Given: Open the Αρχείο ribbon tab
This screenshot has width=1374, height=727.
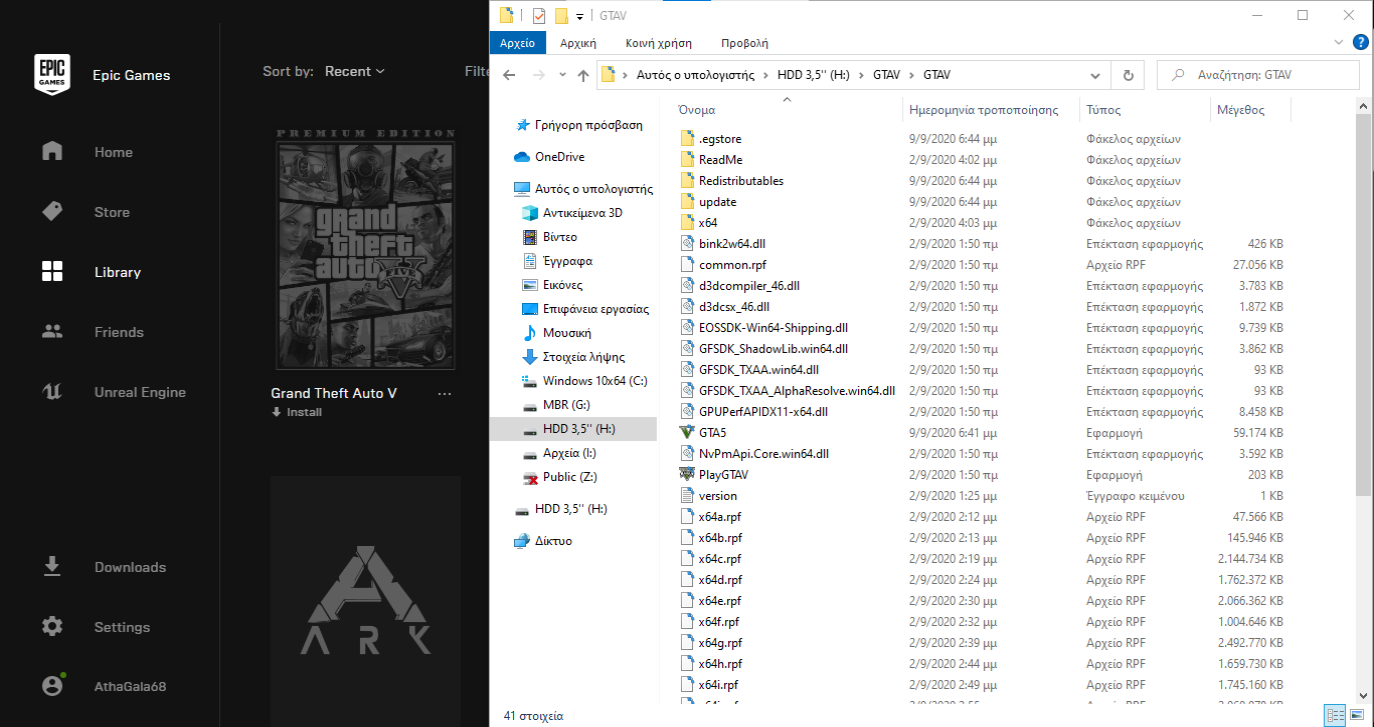Looking at the screenshot, I should click(x=518, y=43).
